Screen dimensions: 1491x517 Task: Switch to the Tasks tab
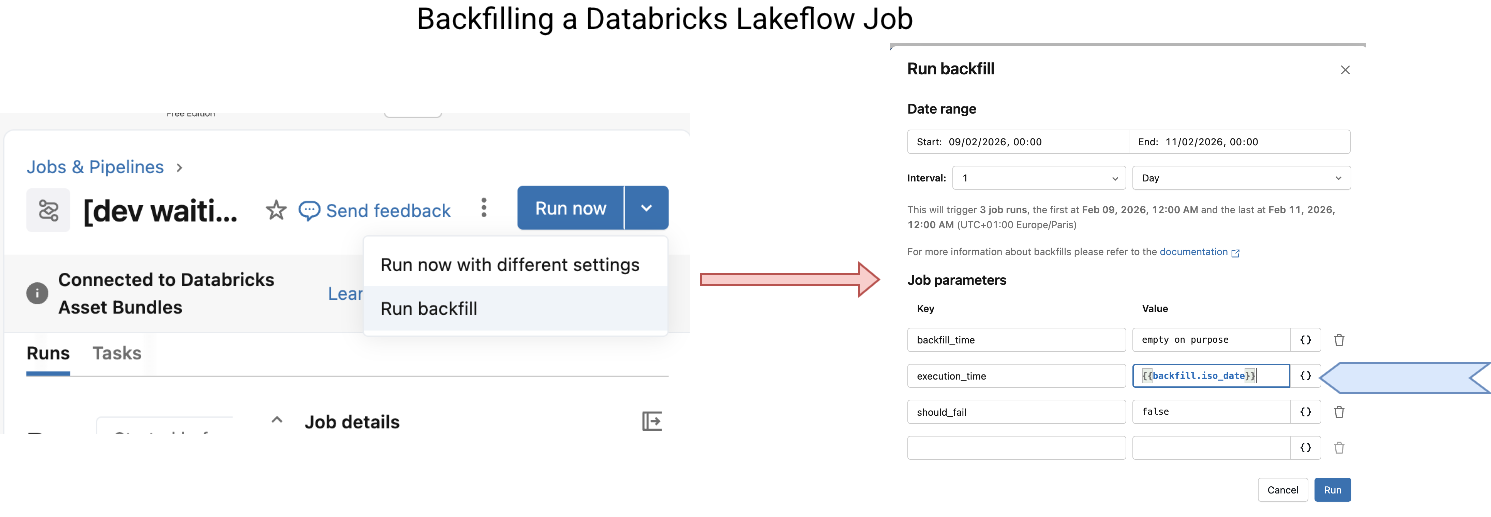117,353
